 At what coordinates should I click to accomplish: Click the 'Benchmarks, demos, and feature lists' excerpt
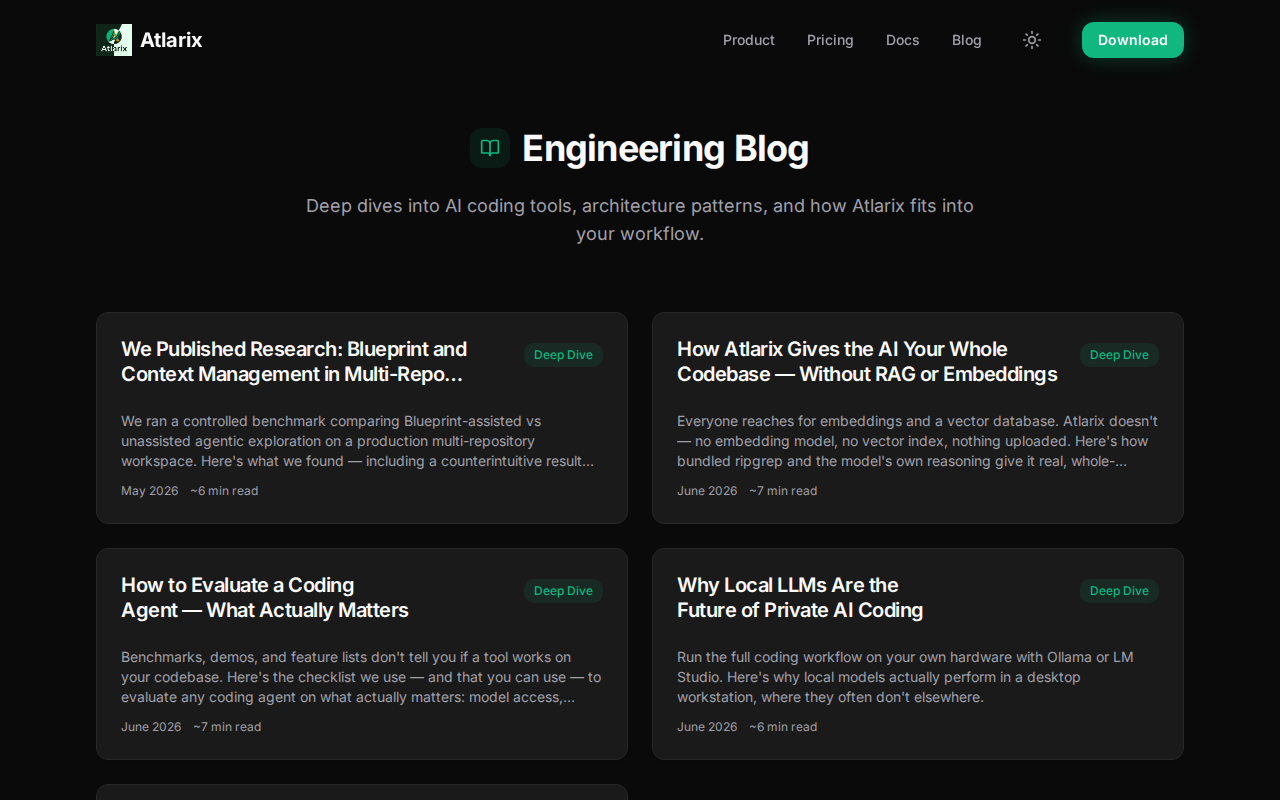pos(361,677)
